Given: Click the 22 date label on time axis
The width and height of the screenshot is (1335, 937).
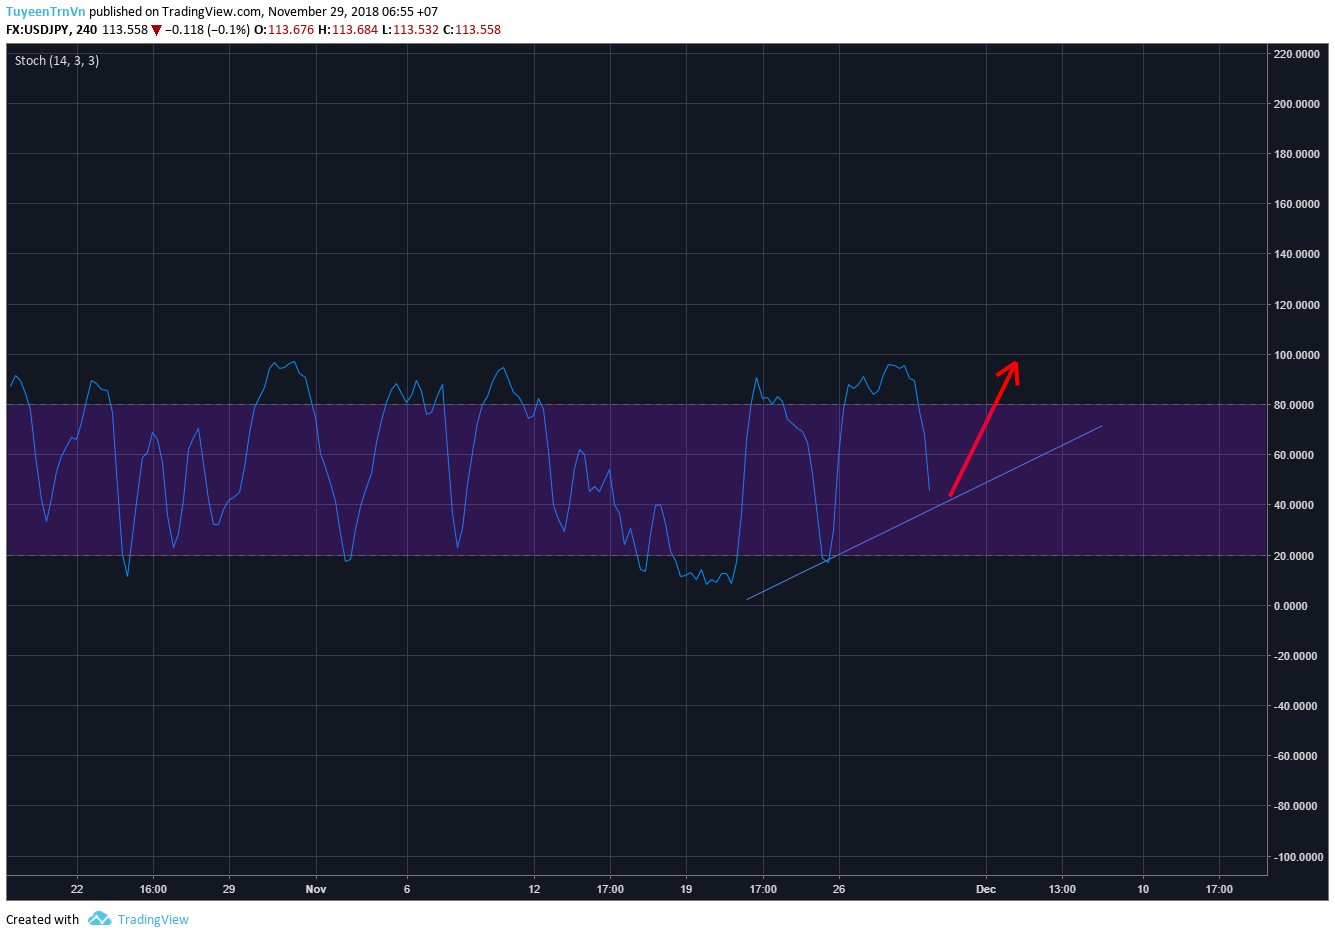Looking at the screenshot, I should 77,889.
